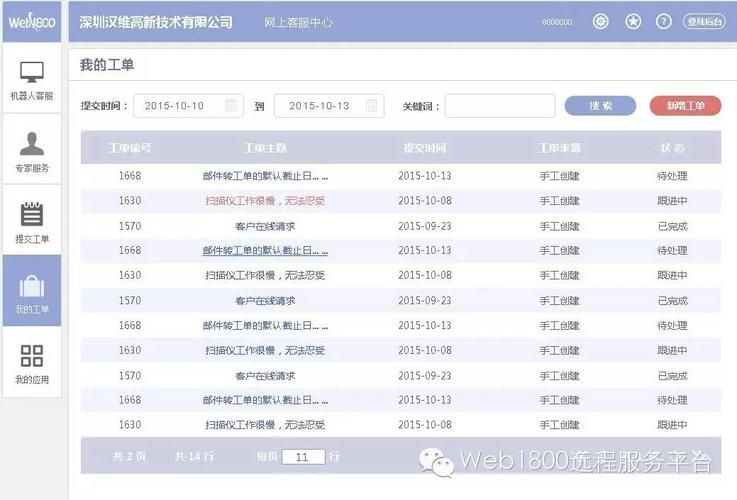Click the end date field 2015-10-13
The height and width of the screenshot is (500, 737).
coord(329,106)
